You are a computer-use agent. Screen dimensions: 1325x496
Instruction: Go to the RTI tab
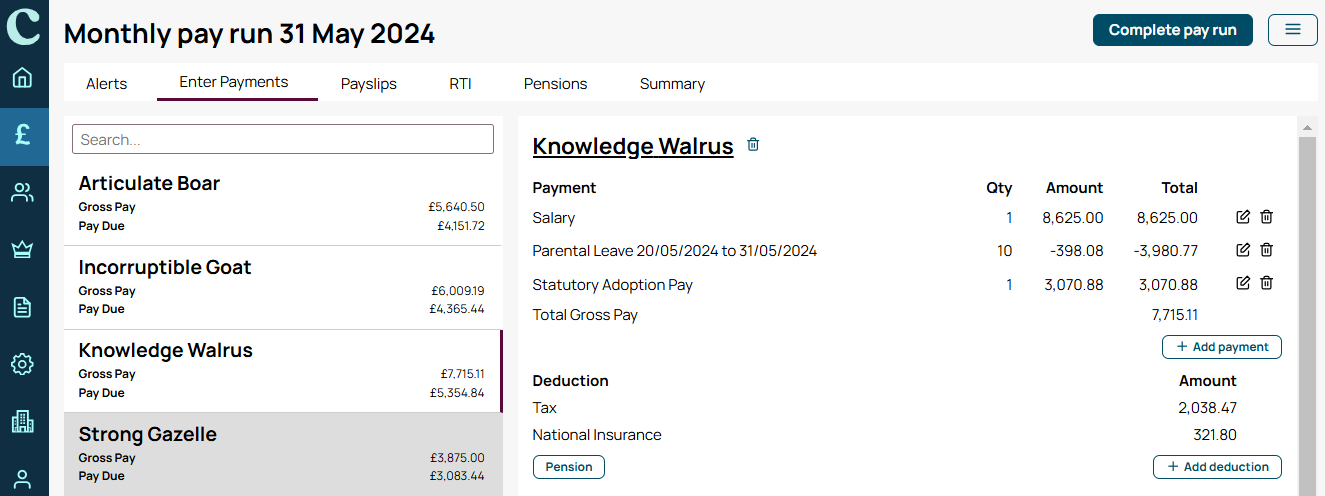tap(460, 84)
